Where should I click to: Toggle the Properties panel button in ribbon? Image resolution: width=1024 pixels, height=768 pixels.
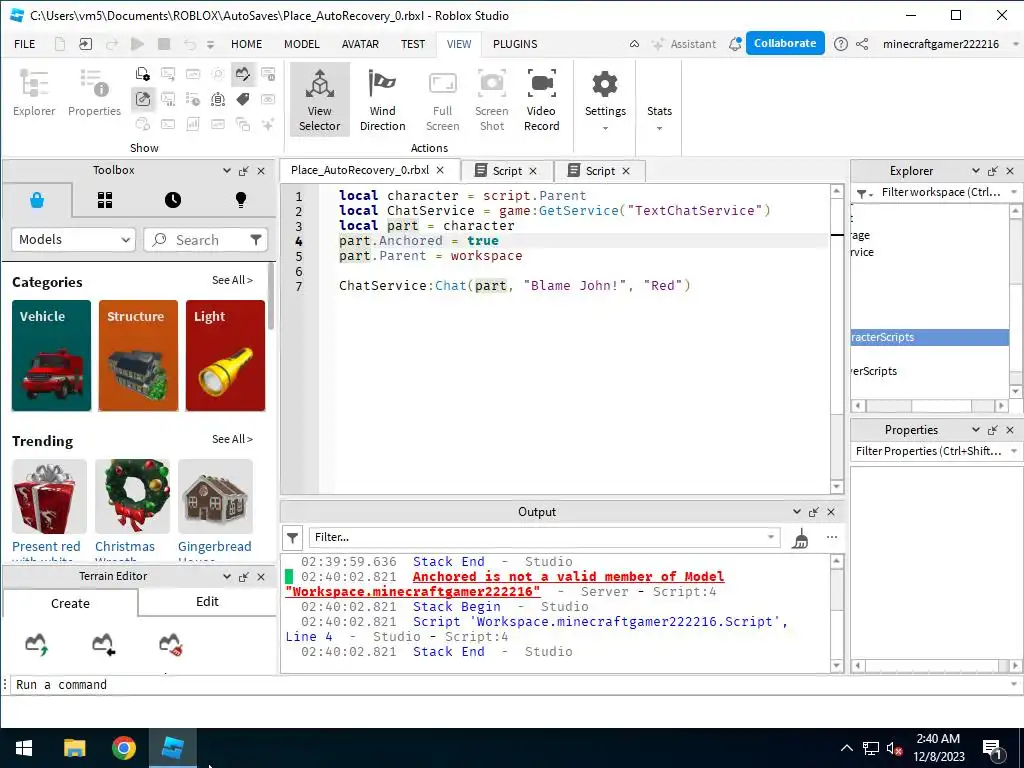(94, 93)
